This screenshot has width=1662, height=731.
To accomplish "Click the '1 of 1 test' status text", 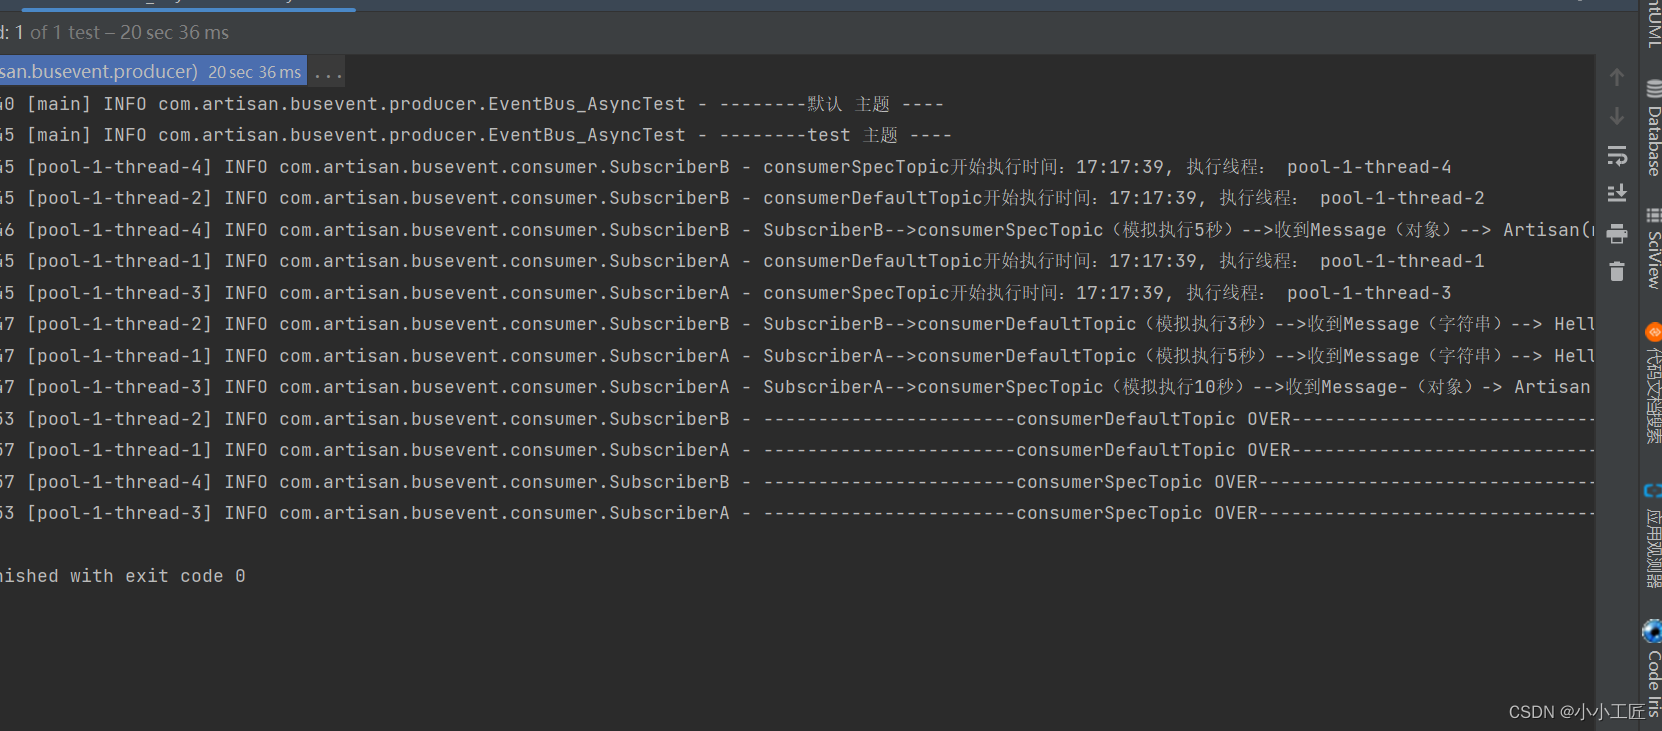I will pos(57,33).
